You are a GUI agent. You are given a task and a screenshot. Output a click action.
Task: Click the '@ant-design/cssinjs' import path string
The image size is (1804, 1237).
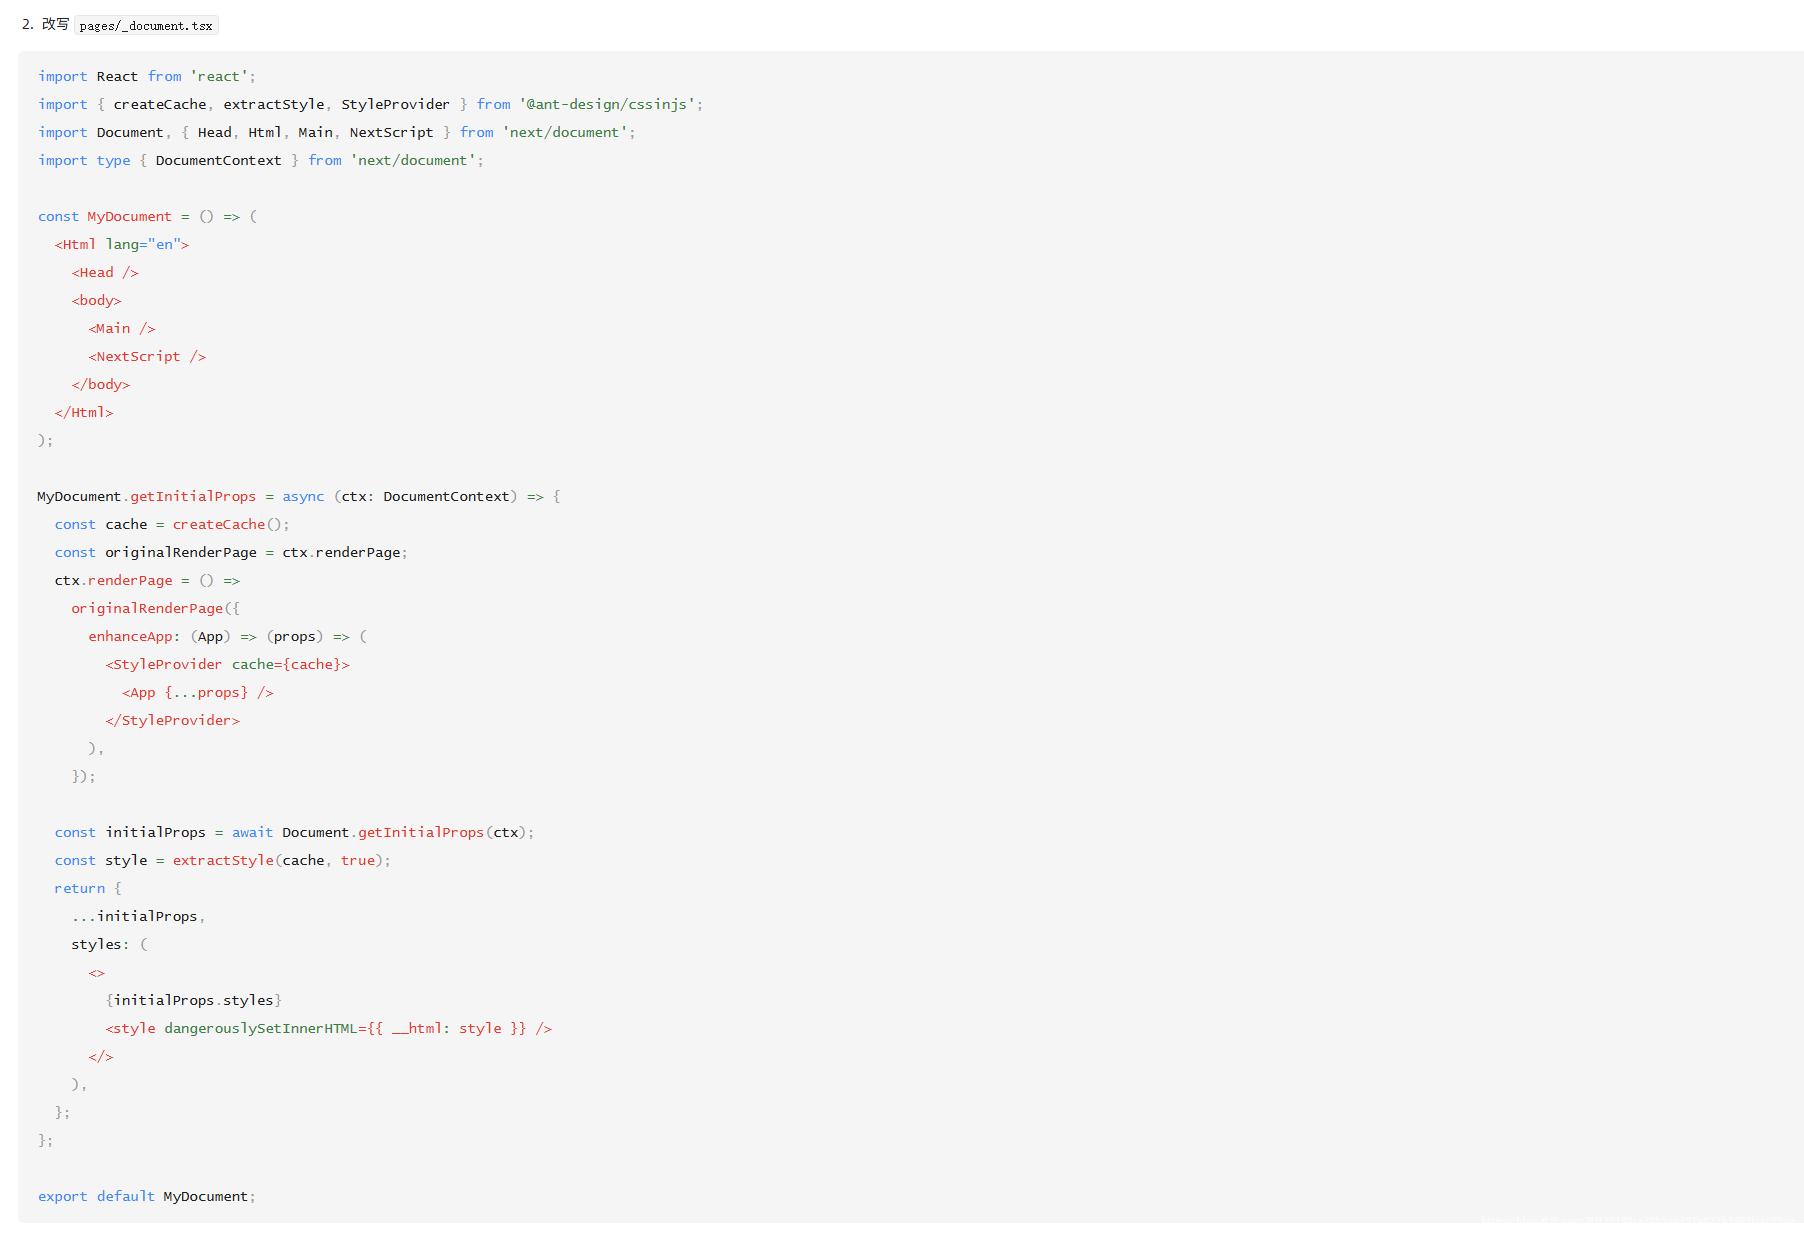(x=607, y=104)
